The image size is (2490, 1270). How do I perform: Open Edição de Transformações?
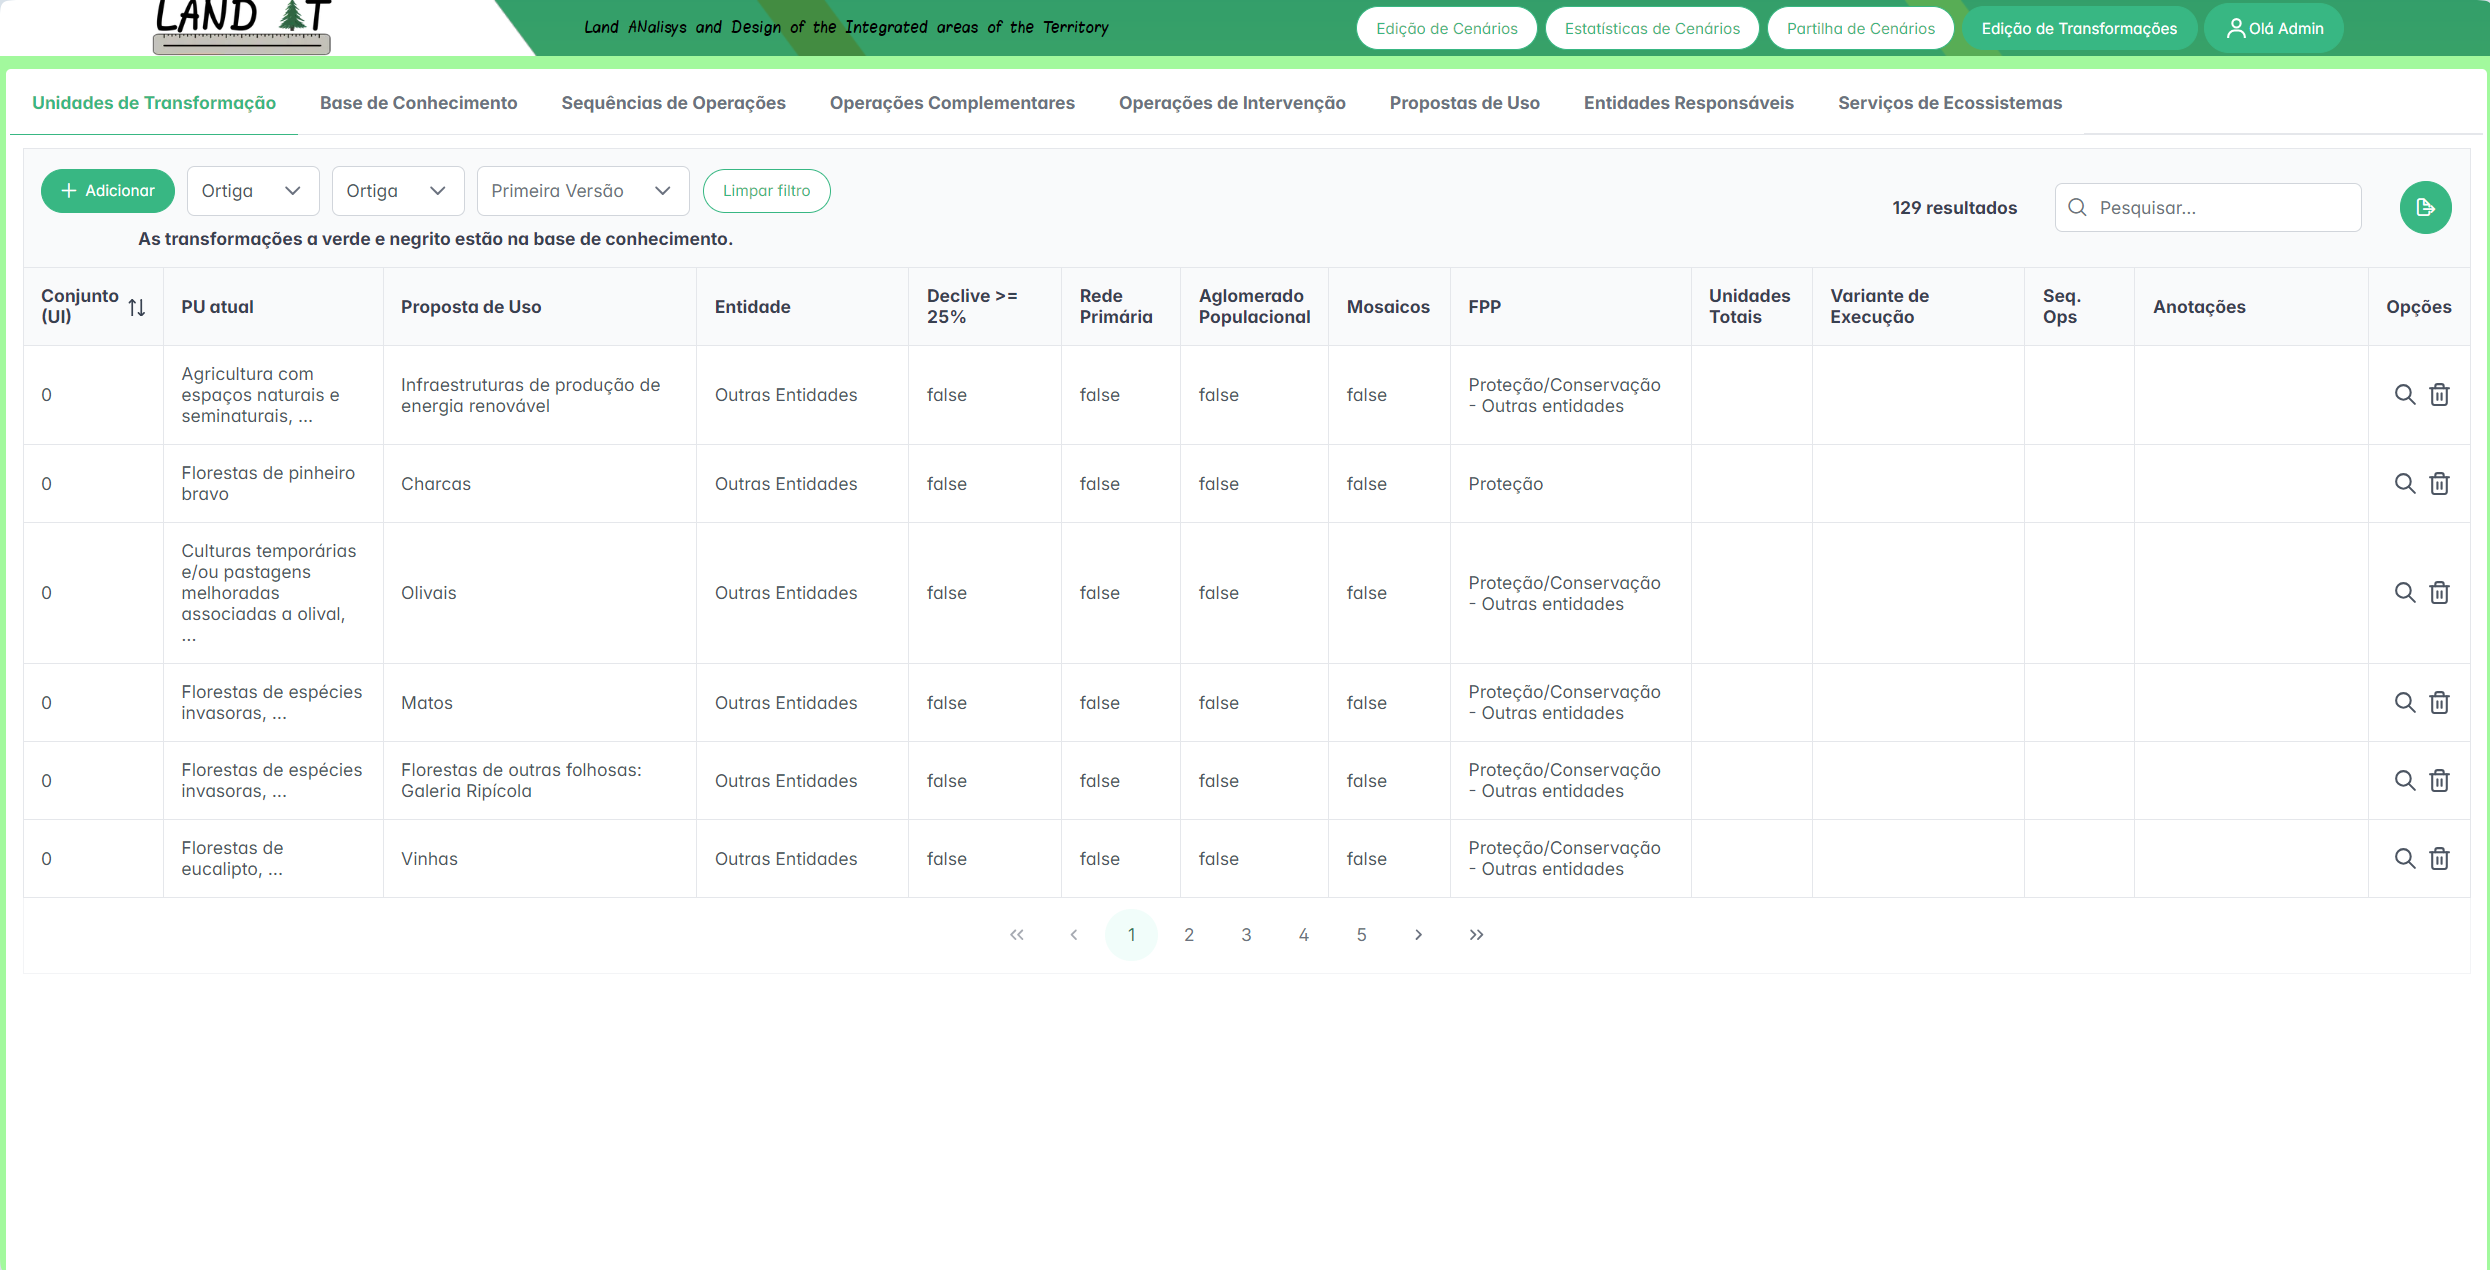[2079, 28]
